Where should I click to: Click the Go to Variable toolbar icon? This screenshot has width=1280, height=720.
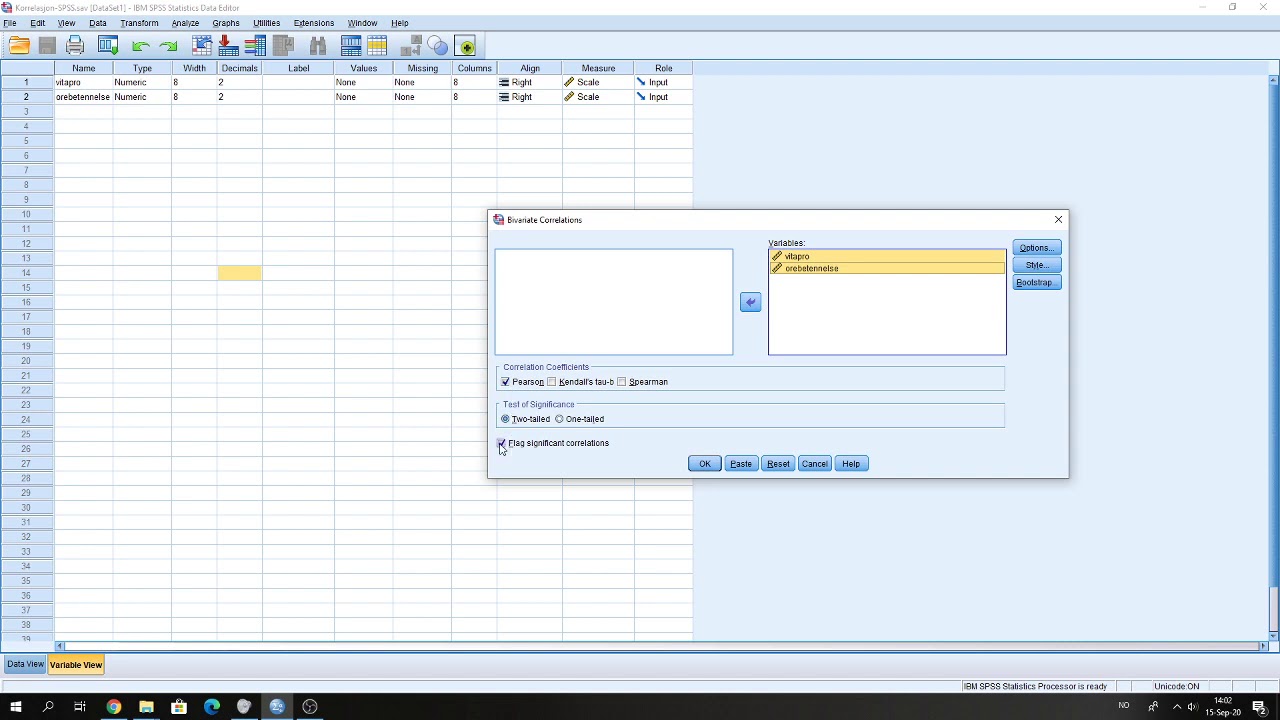228,46
